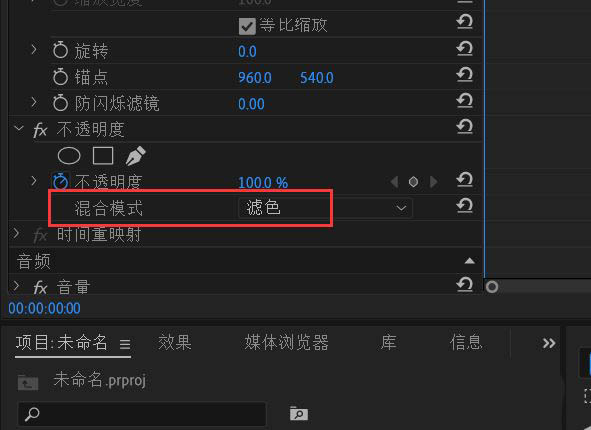This screenshot has width=591, height=430.
Task: Uncheck the 等比缩放 uniform scale checkbox
Action: (x=247, y=26)
